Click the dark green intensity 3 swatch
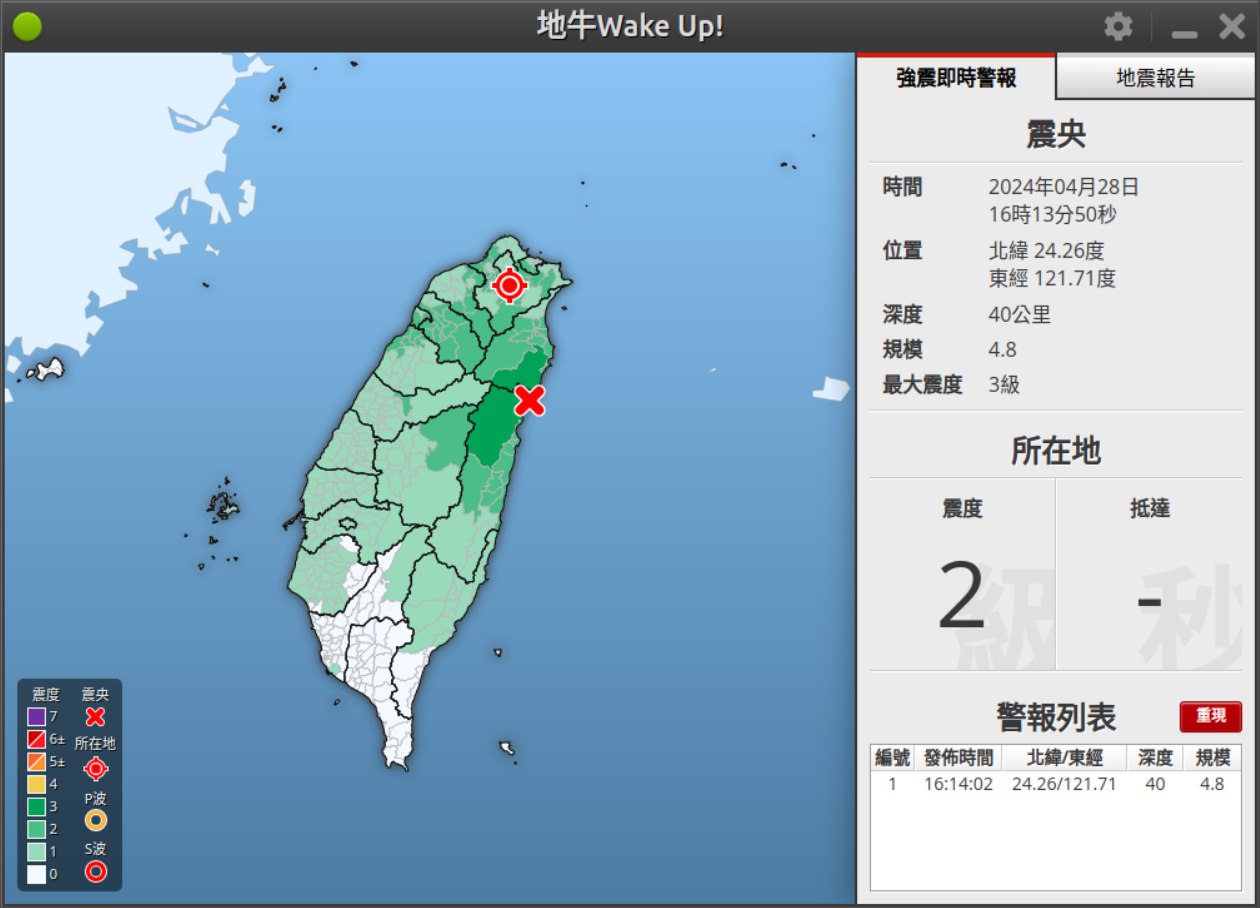1260x908 pixels. coord(37,806)
